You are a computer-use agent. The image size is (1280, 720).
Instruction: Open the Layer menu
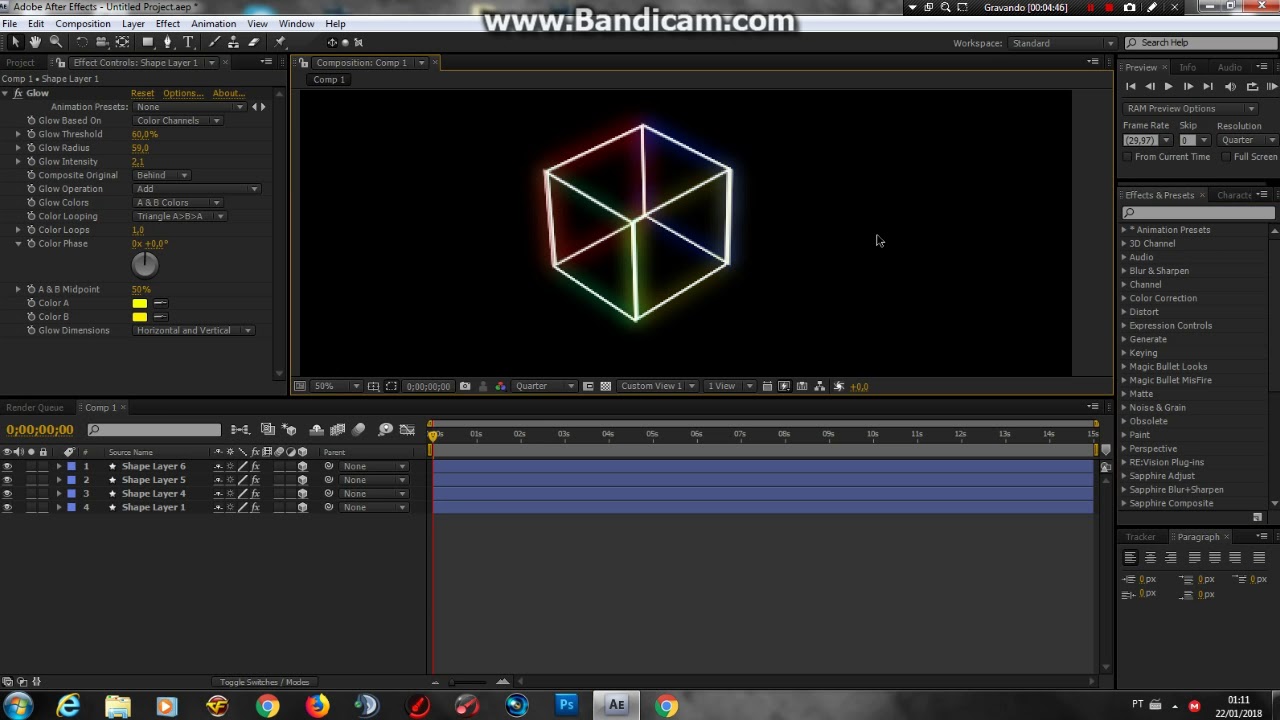[133, 24]
